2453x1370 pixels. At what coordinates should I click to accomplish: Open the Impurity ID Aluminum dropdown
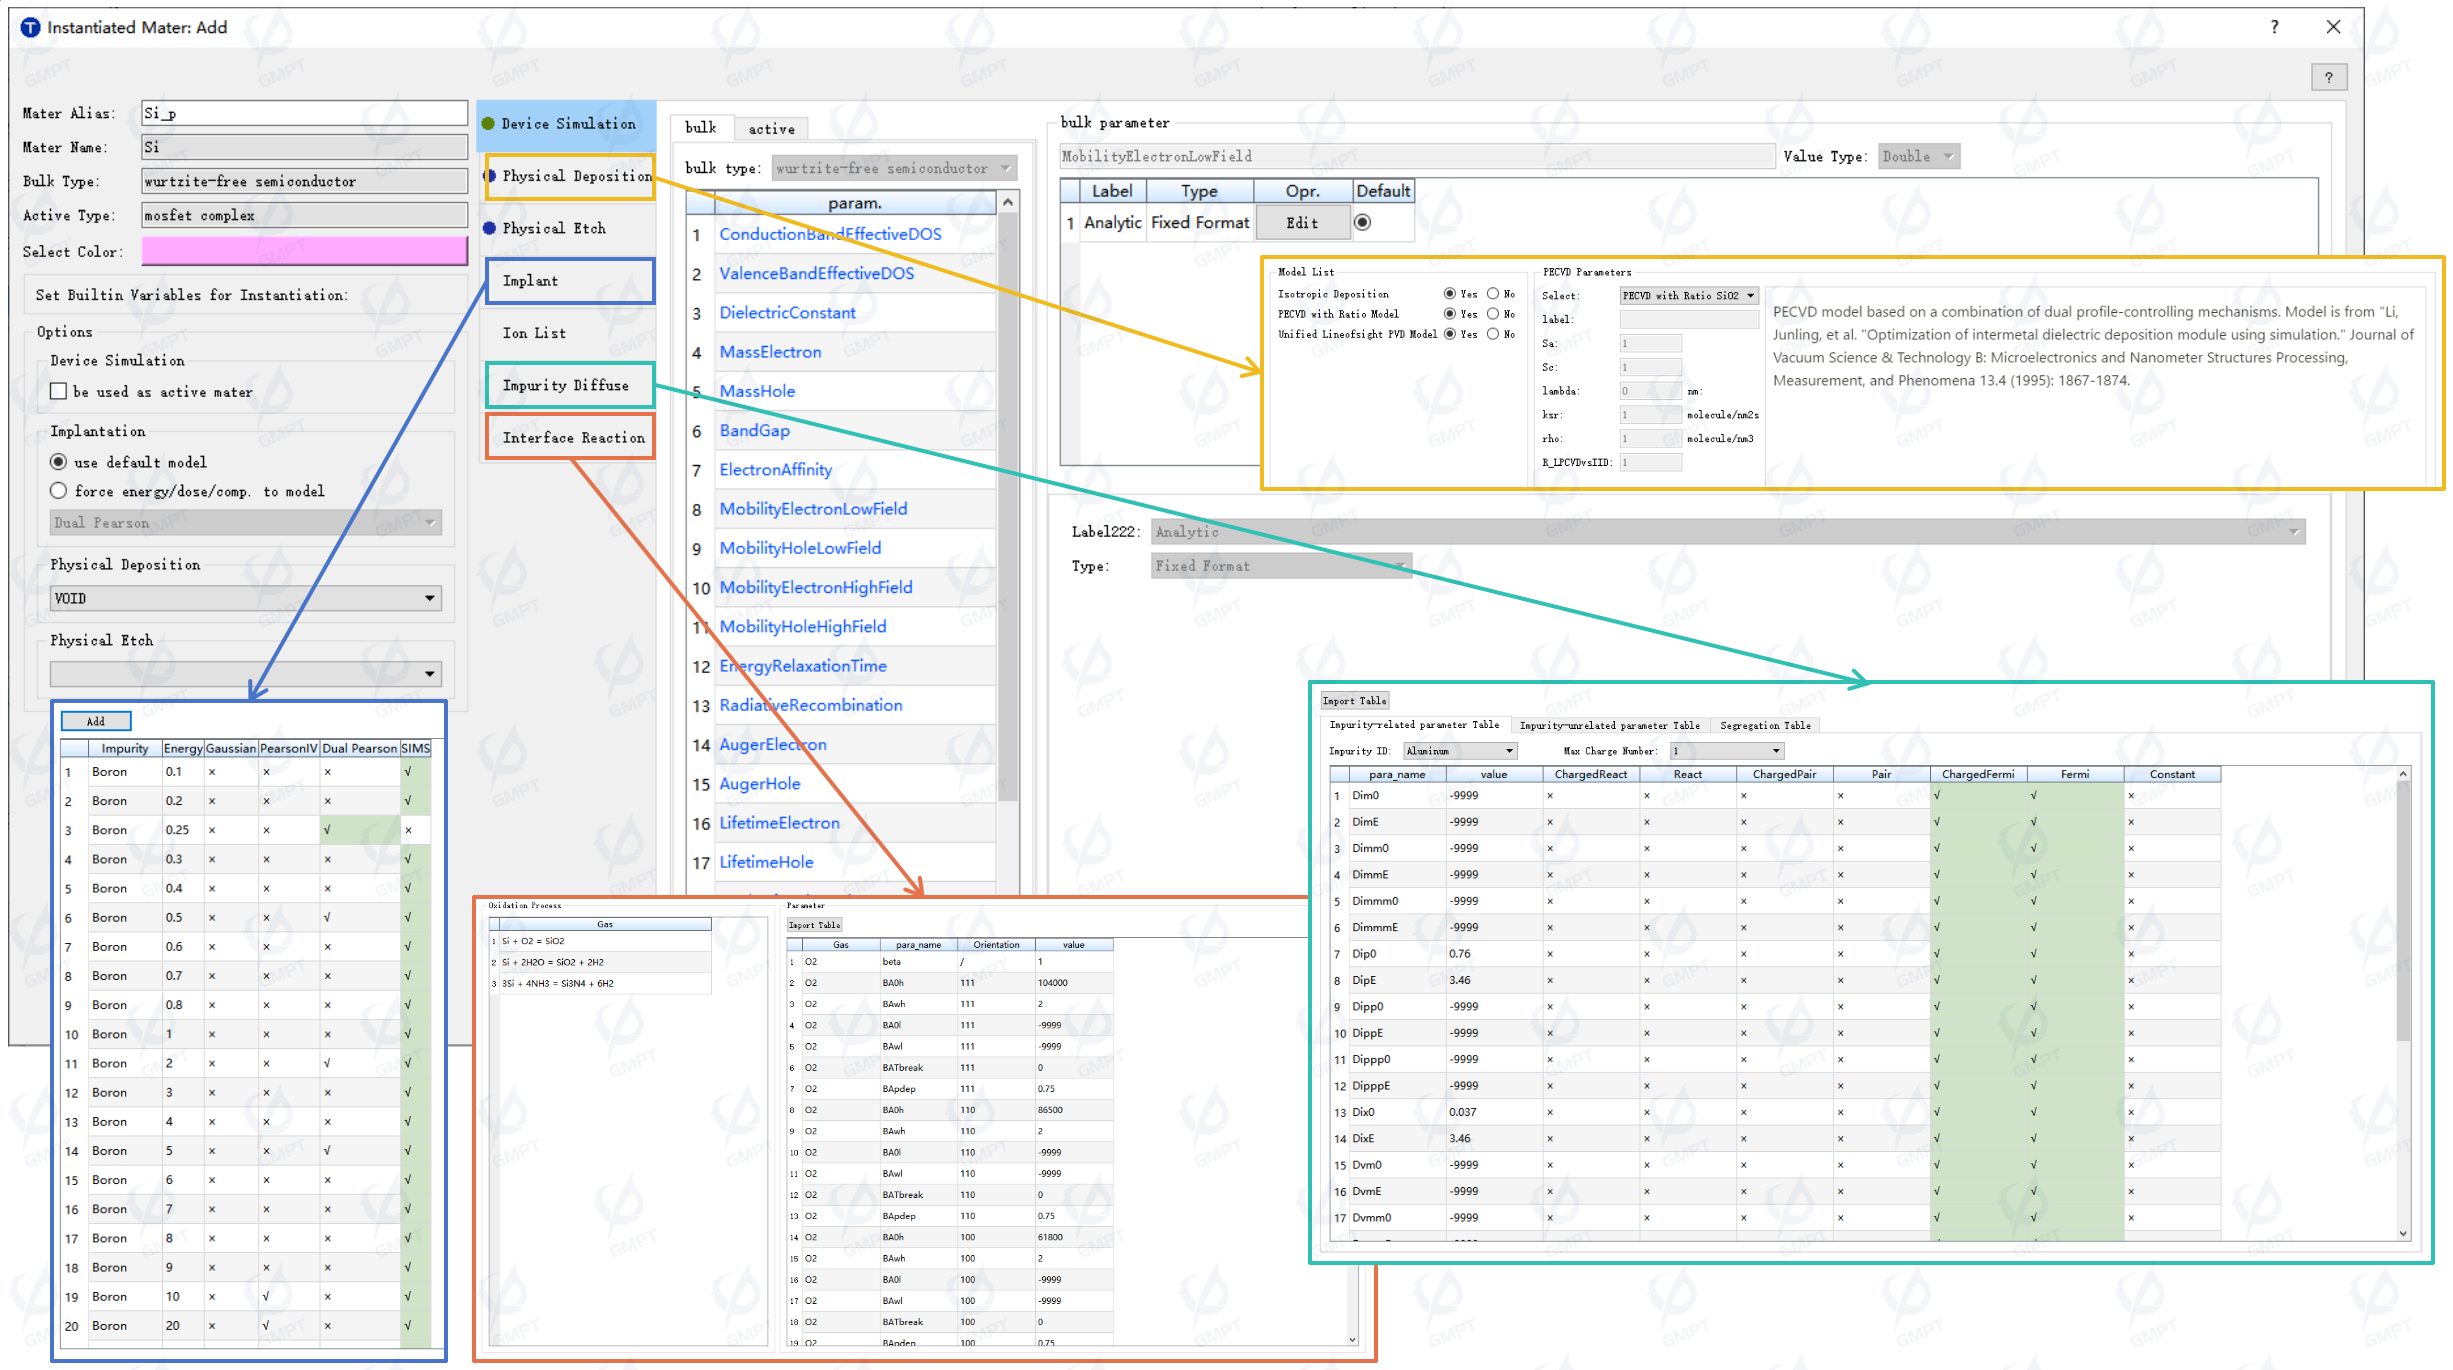1460,751
